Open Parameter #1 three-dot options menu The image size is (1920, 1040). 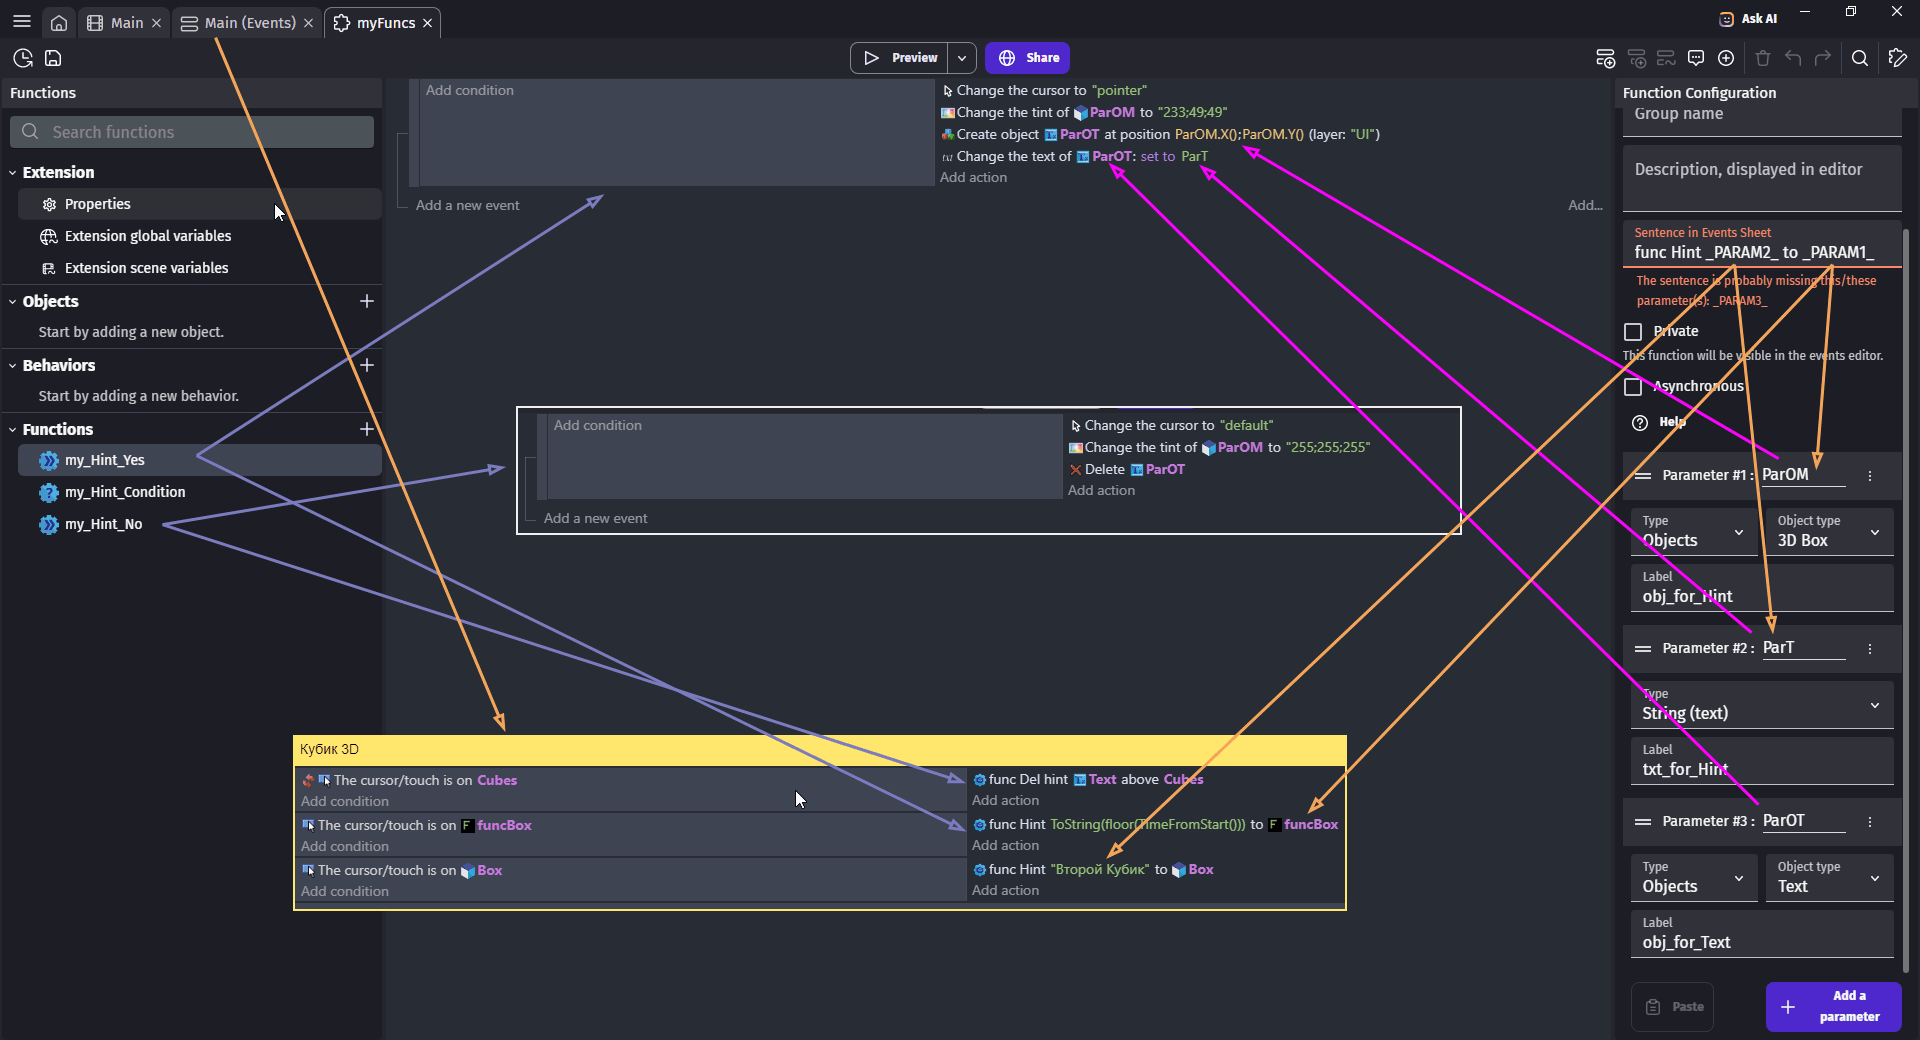point(1870,476)
